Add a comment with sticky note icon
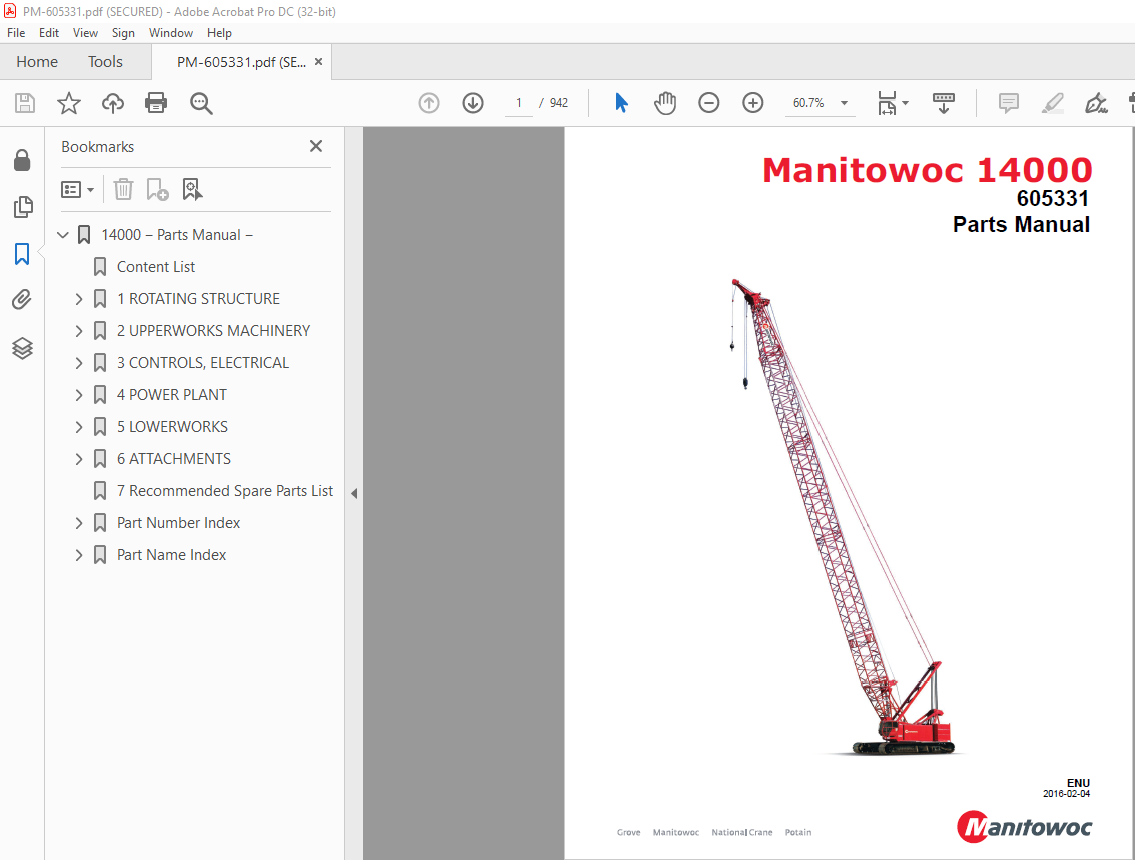The image size is (1135, 860). [x=1008, y=103]
